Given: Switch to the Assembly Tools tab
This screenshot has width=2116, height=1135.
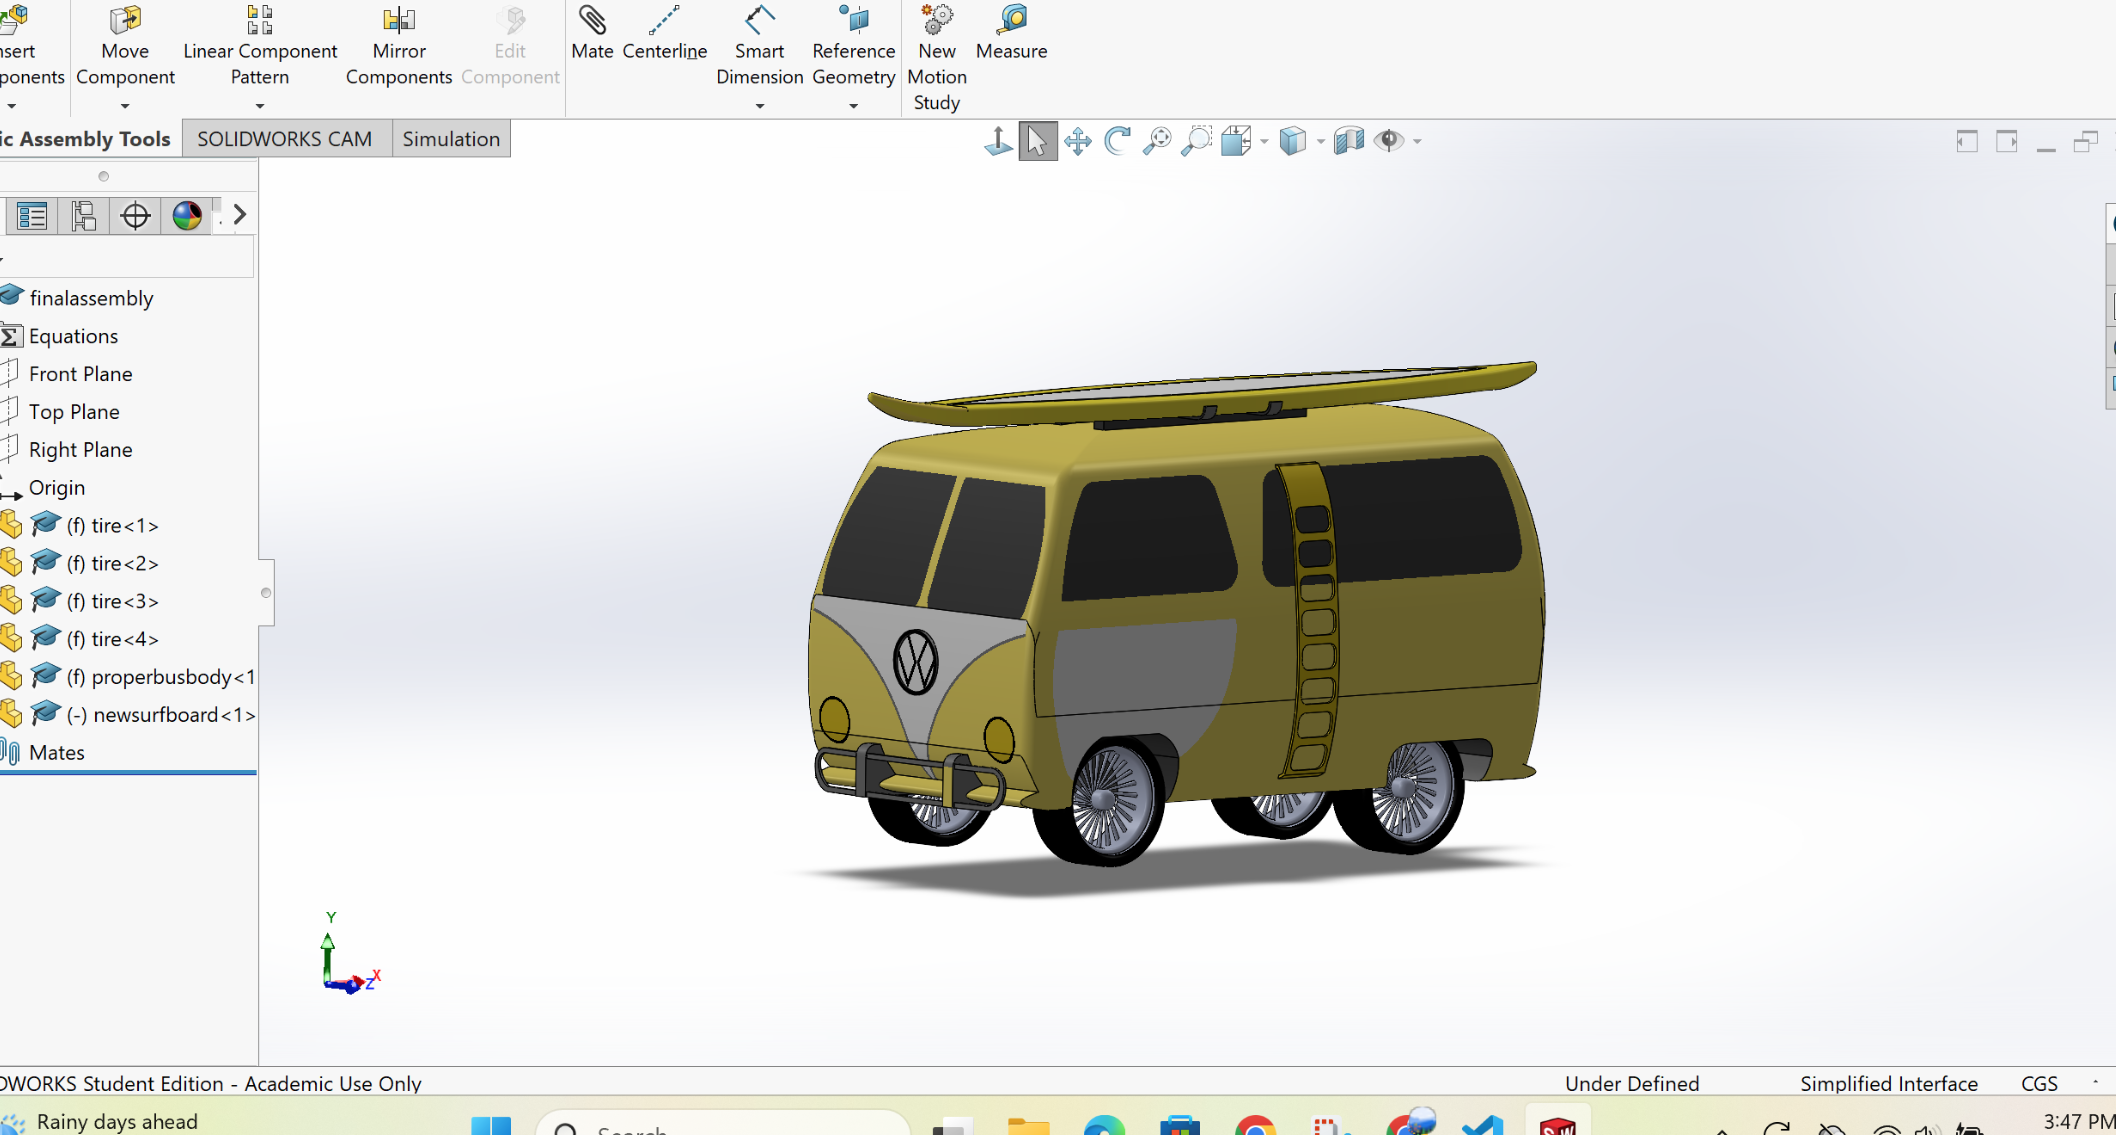Looking at the screenshot, I should click(88, 139).
